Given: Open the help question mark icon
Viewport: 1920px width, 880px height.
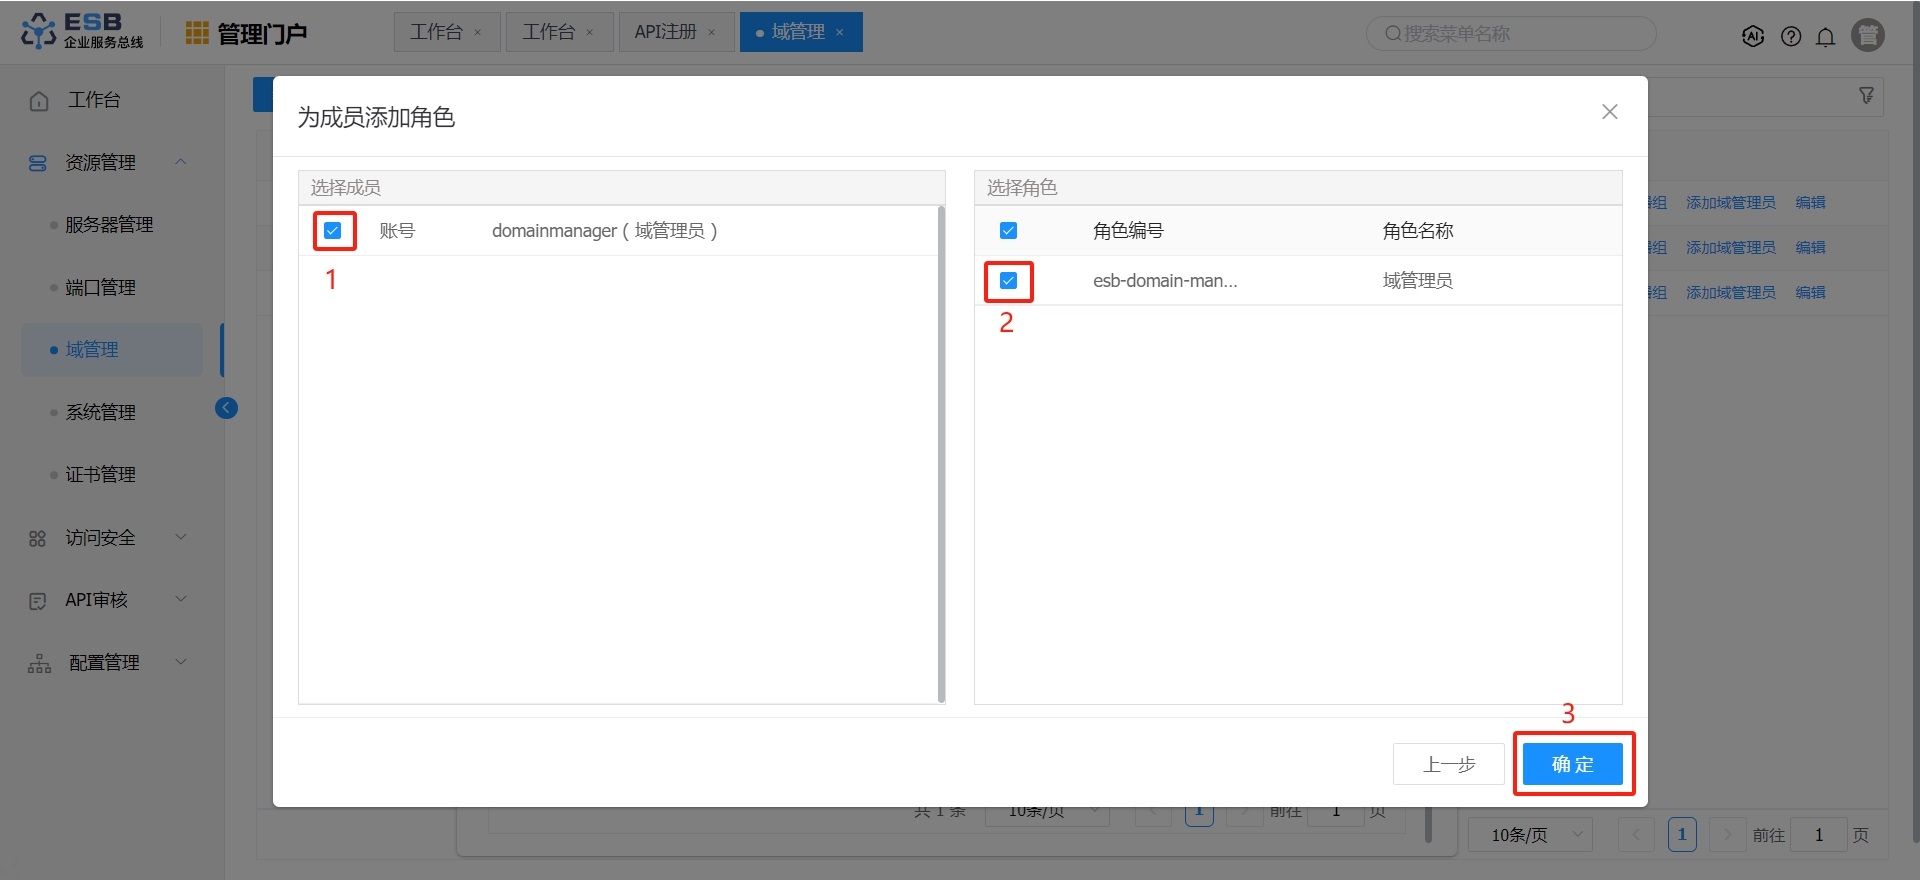Looking at the screenshot, I should click(1791, 36).
